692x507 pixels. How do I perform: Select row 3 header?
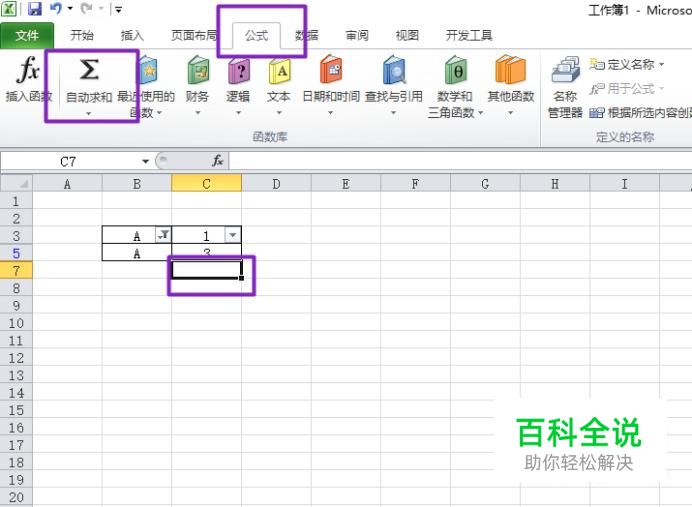(16, 236)
